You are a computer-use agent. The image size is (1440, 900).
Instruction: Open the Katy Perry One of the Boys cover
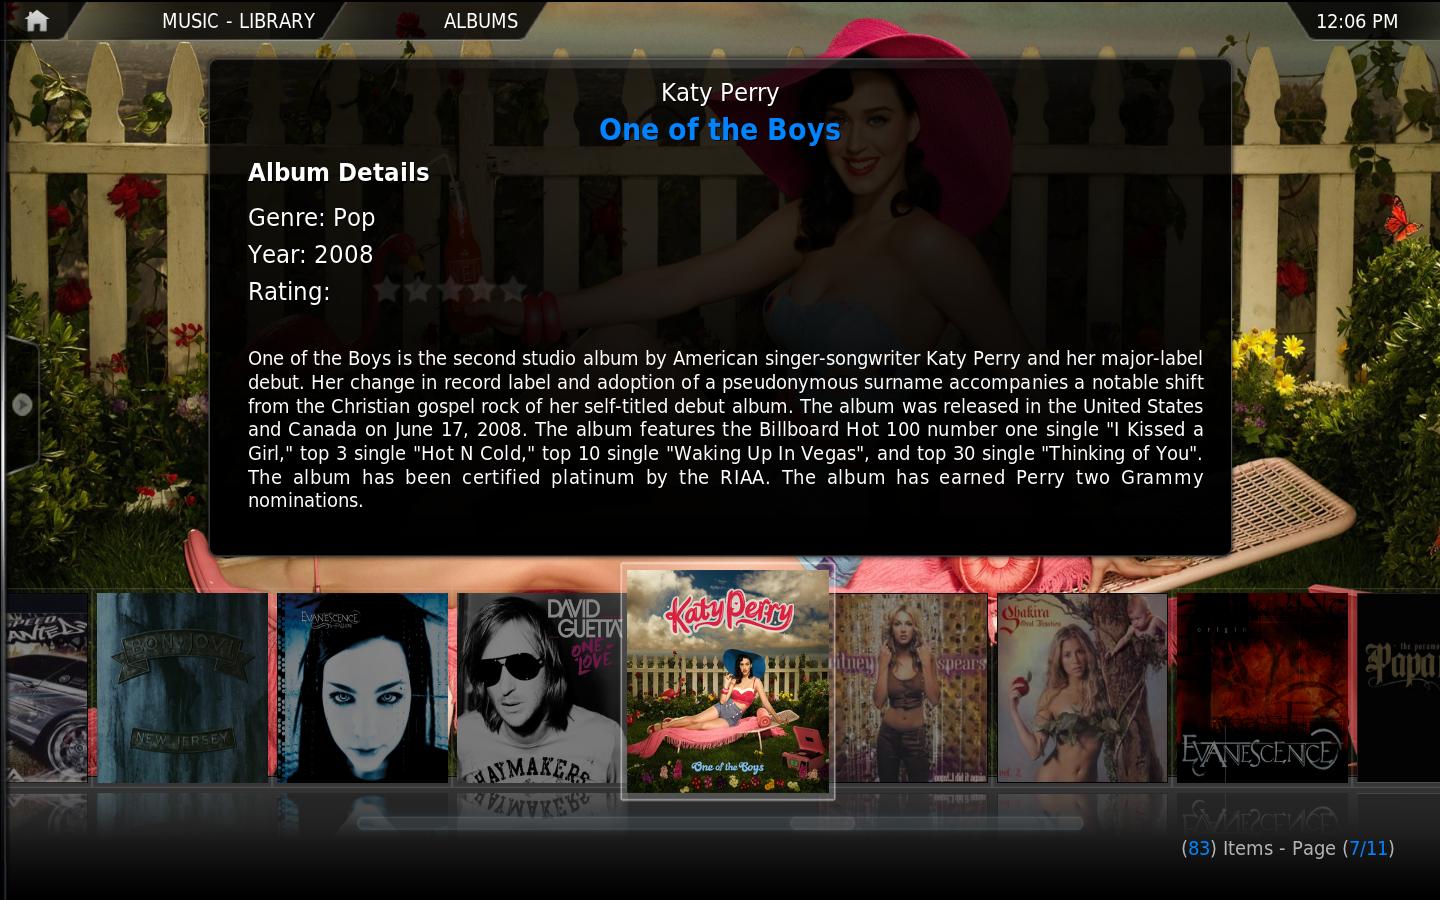[728, 681]
